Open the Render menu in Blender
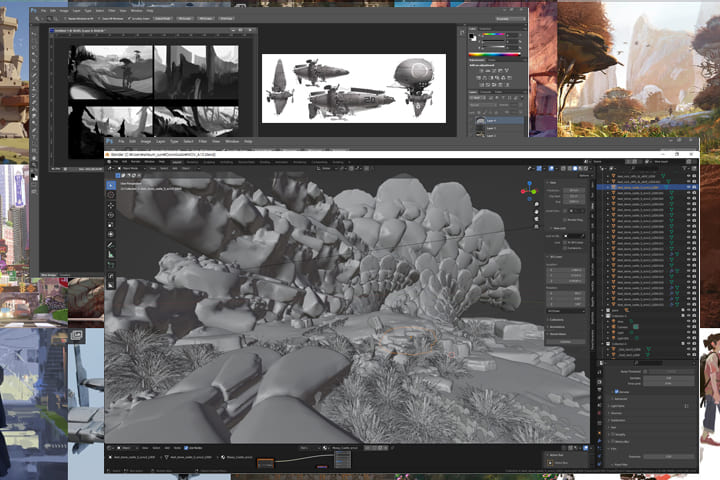 (136, 162)
